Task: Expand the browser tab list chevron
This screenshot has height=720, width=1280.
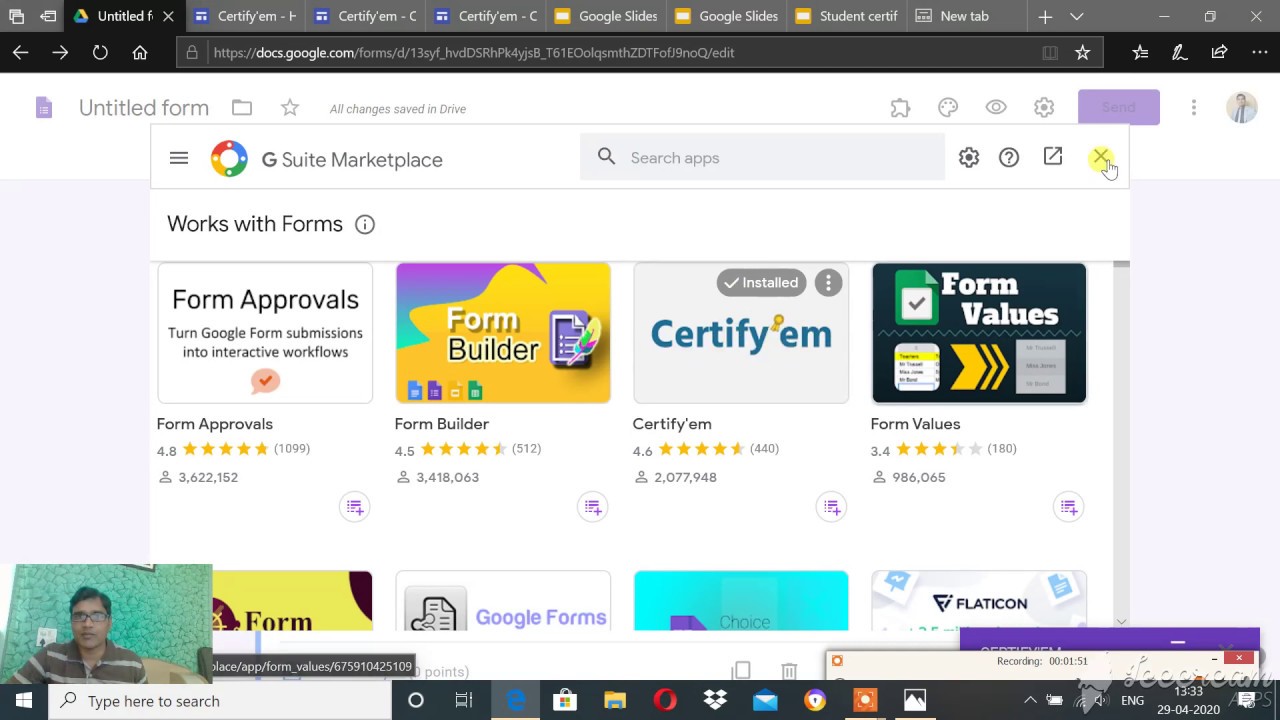Action: (x=1076, y=17)
